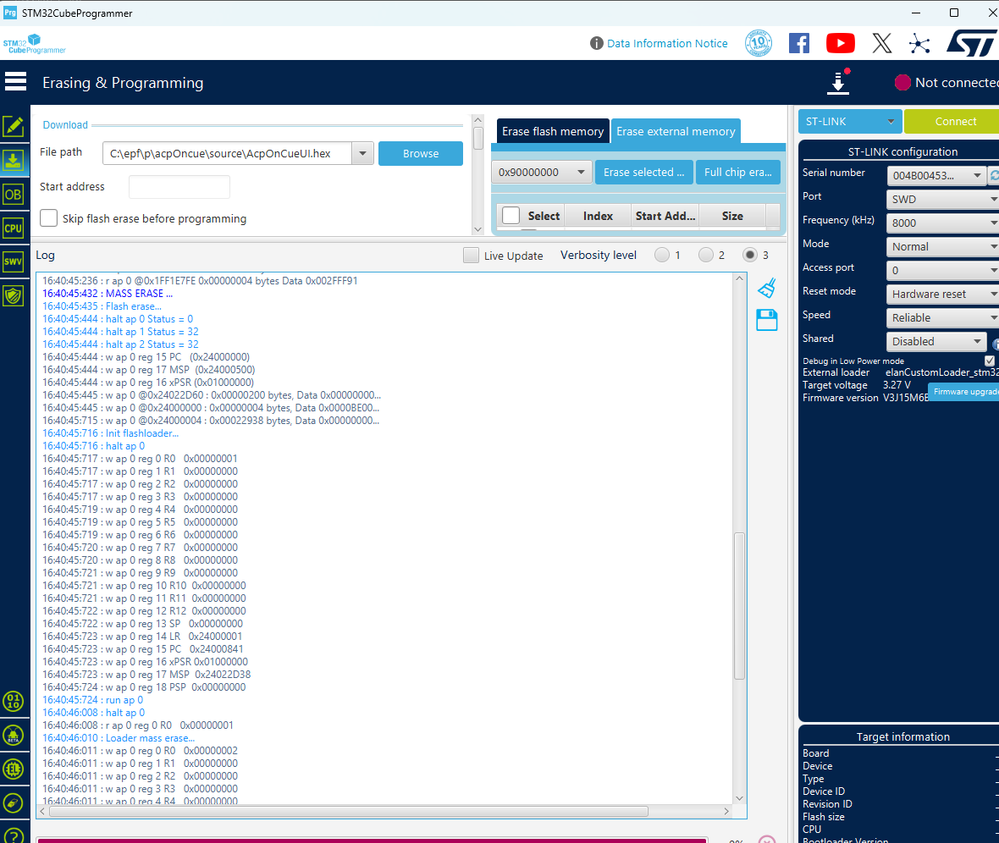Click the Full chip erase button
This screenshot has width=999, height=843.
(738, 172)
